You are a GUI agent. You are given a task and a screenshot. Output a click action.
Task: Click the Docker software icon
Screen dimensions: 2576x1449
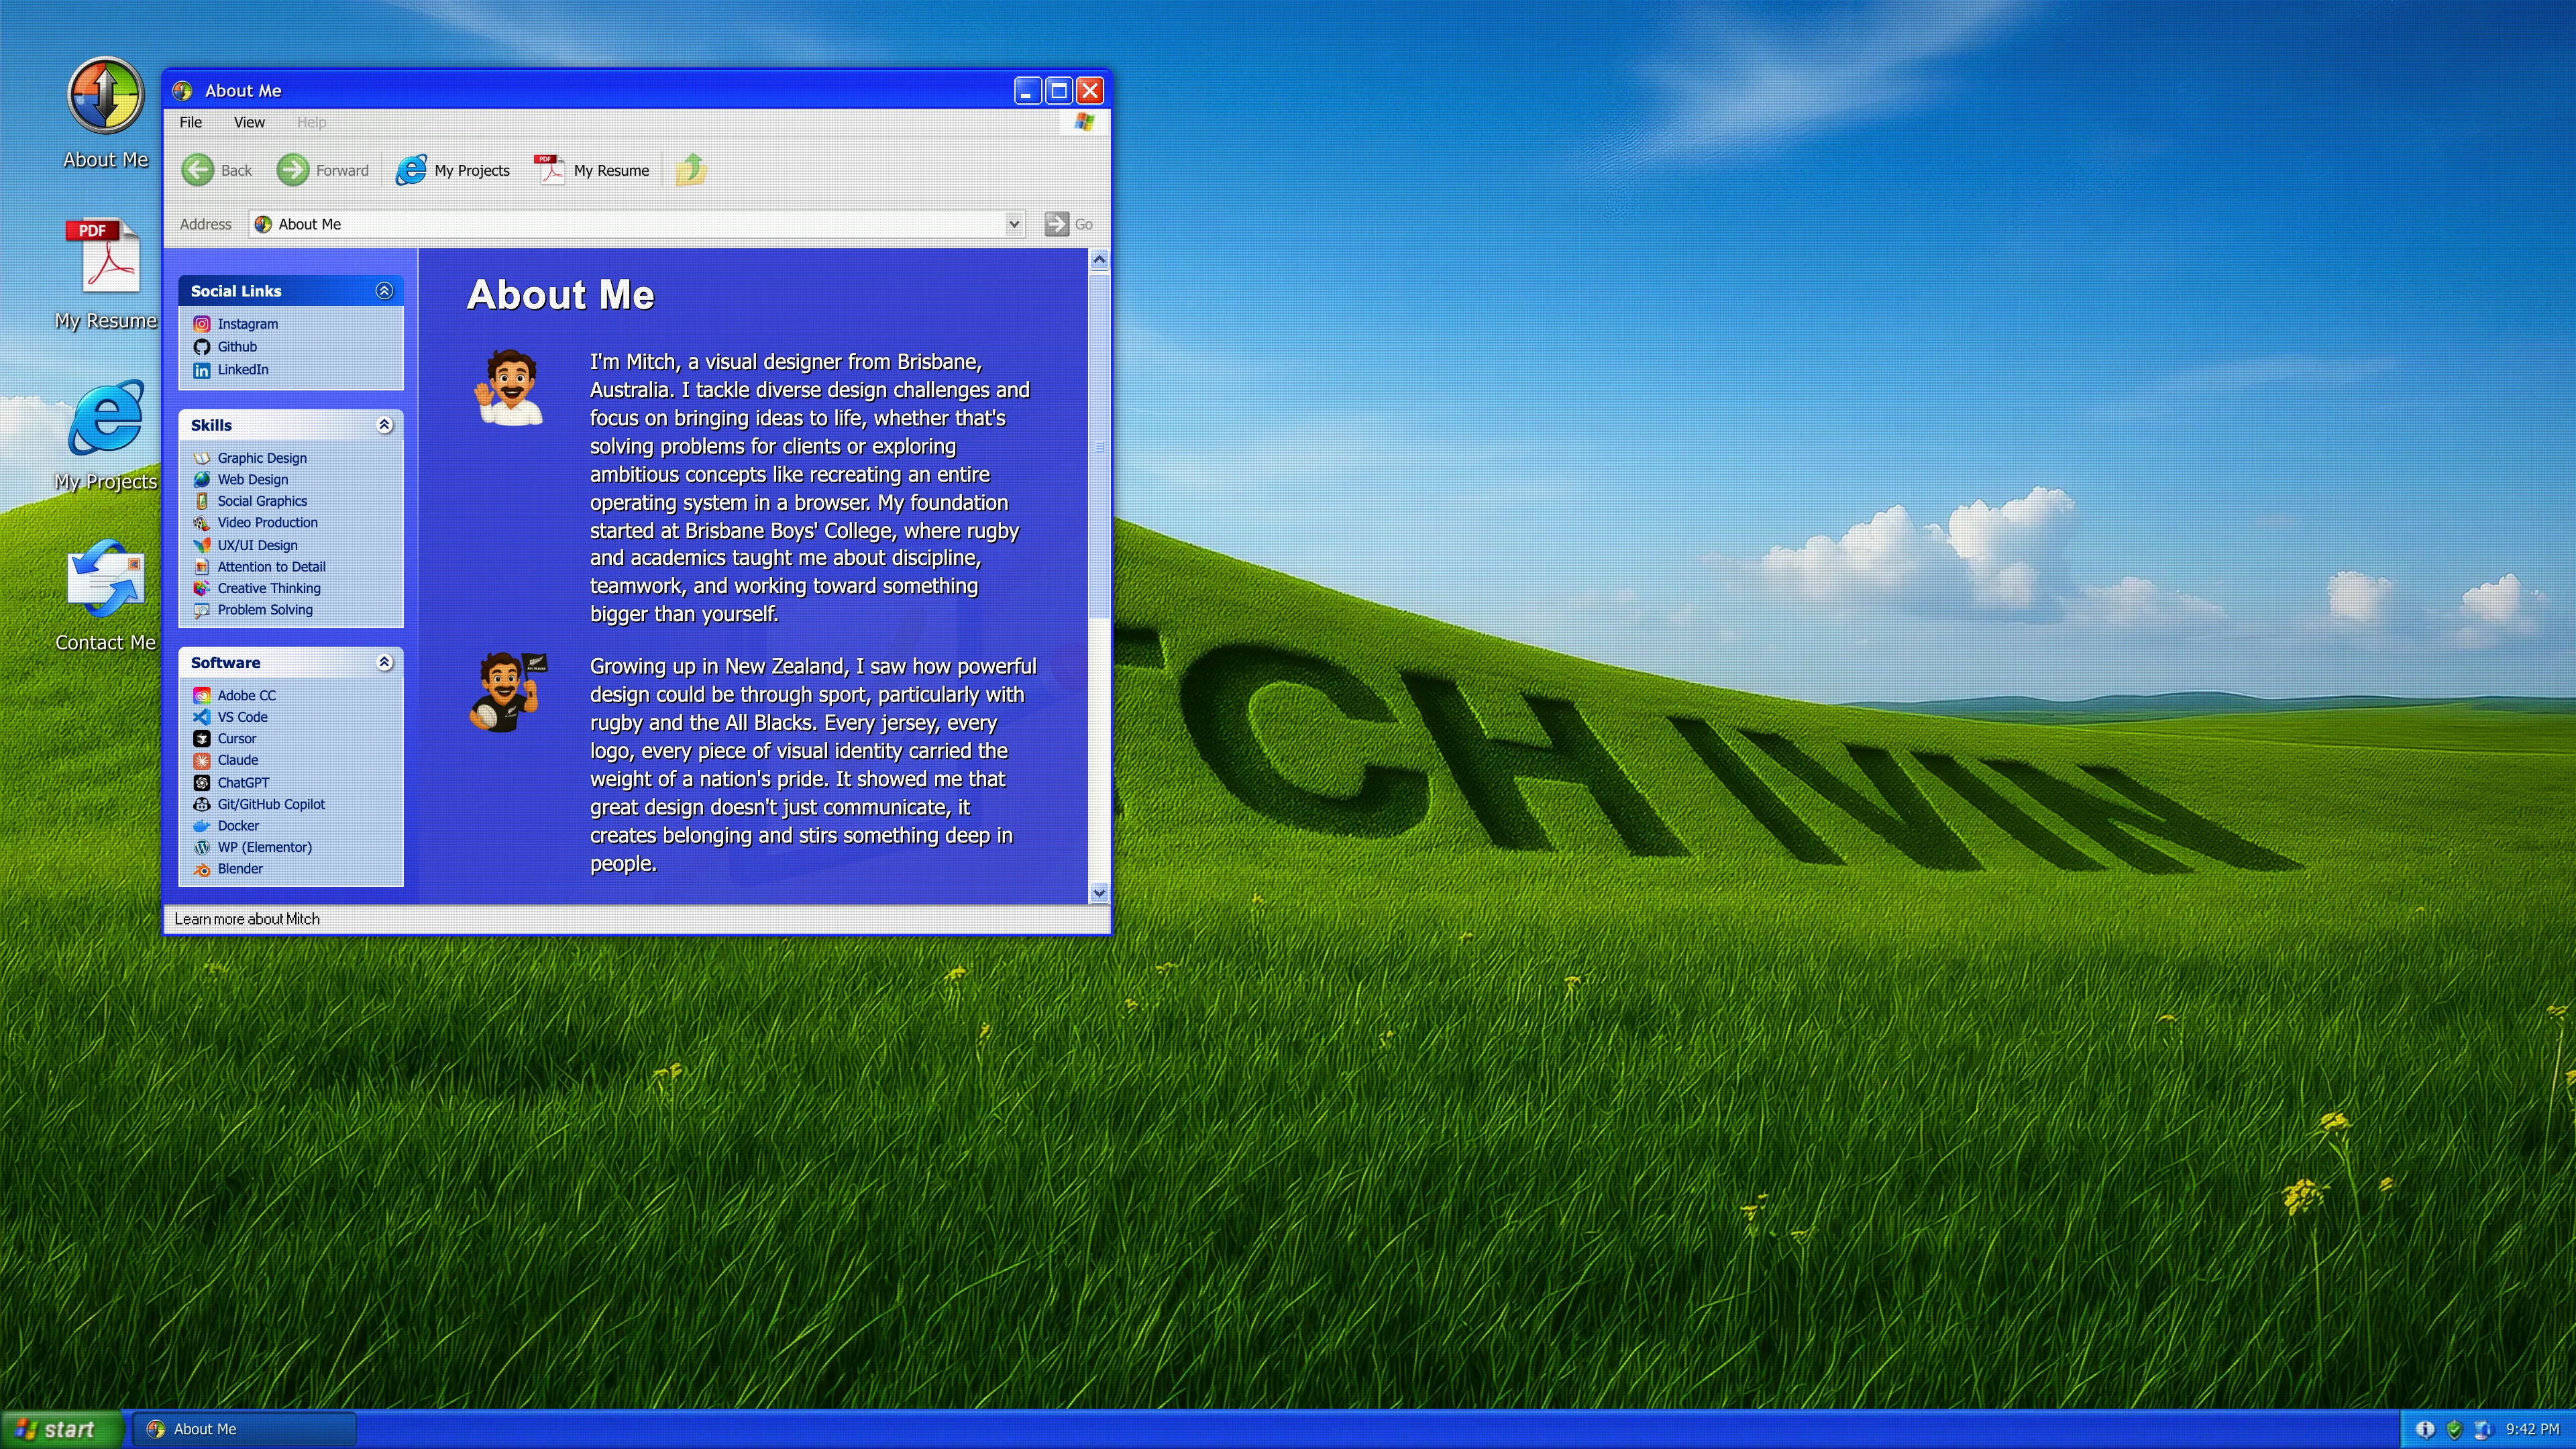(203, 825)
